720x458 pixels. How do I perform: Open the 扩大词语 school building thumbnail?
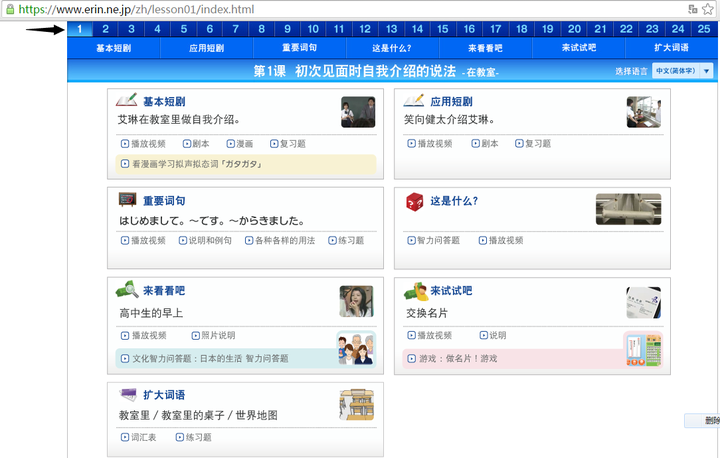357,405
